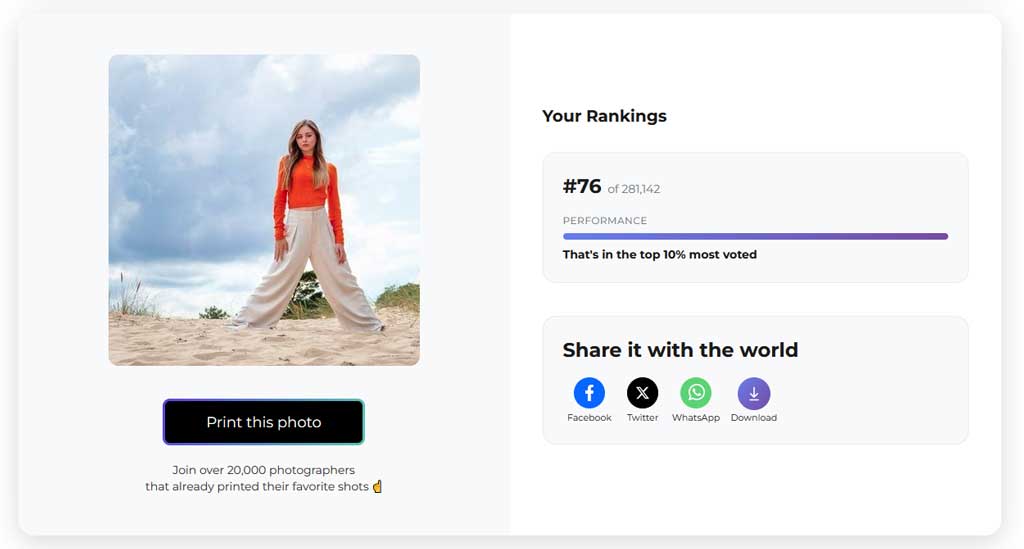Open the woman on beach photo
Screen dimensions: 1024x549
264,210
